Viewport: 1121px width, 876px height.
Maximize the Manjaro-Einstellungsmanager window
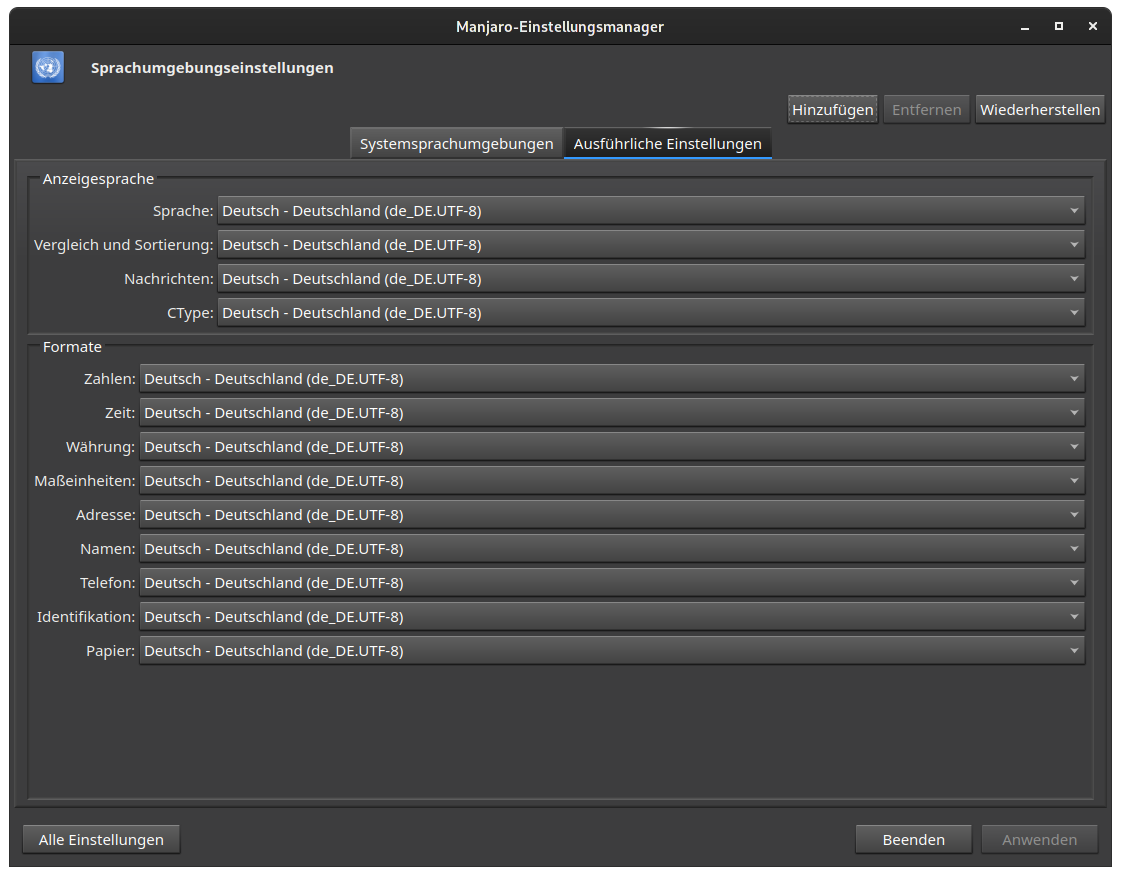(1059, 26)
